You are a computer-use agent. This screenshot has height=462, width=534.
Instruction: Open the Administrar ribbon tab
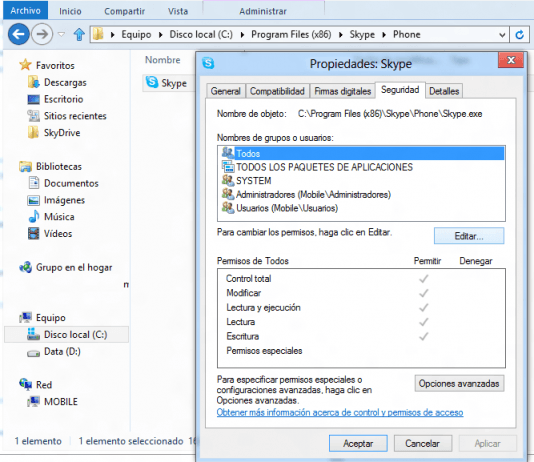(263, 11)
